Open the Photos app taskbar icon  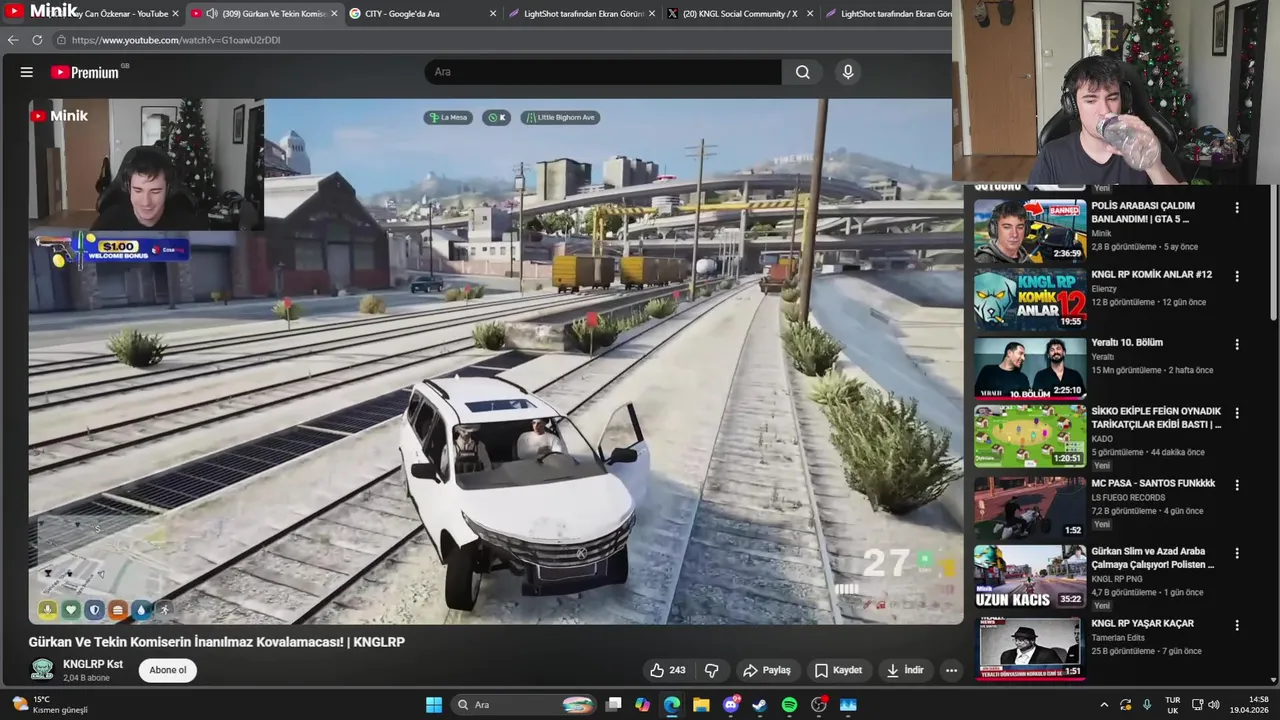[848, 705]
